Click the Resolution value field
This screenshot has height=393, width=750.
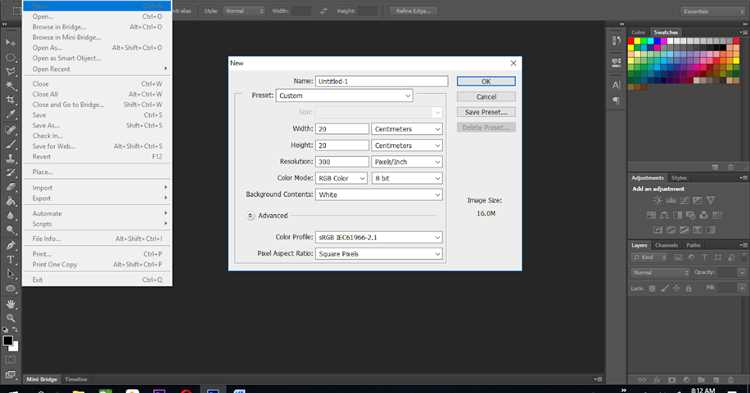click(x=342, y=162)
